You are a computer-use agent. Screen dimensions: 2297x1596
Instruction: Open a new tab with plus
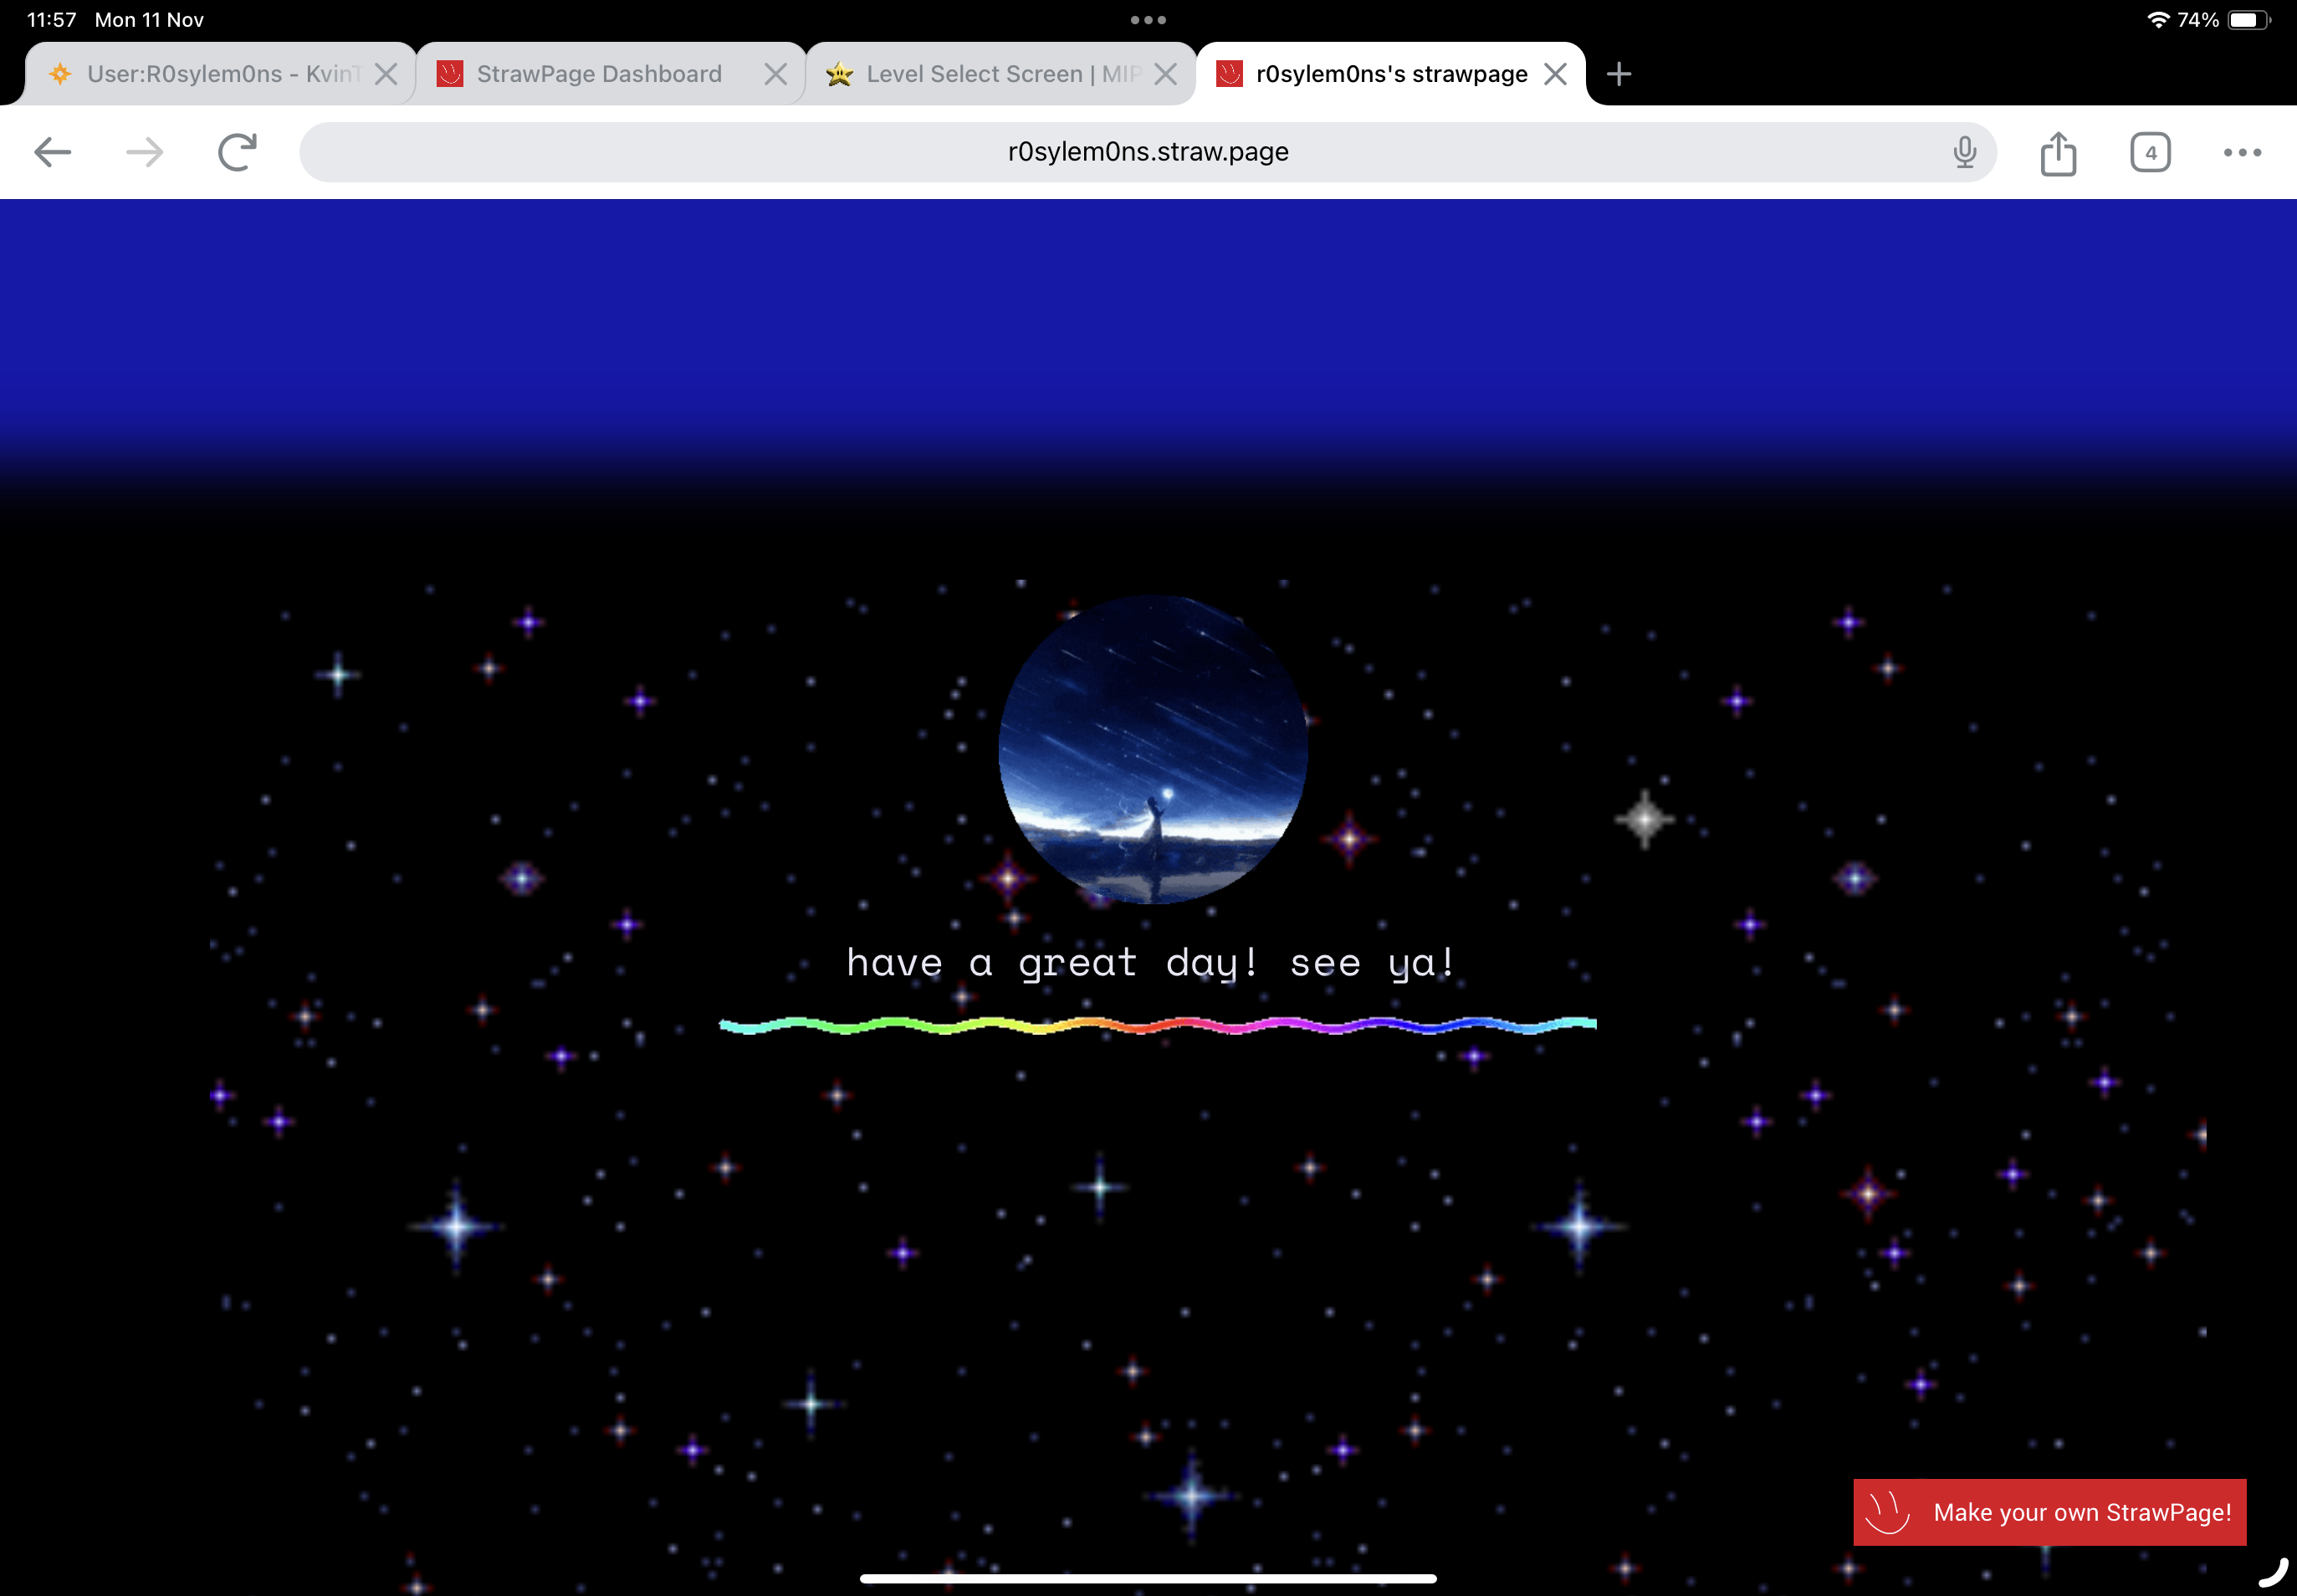1619,74
